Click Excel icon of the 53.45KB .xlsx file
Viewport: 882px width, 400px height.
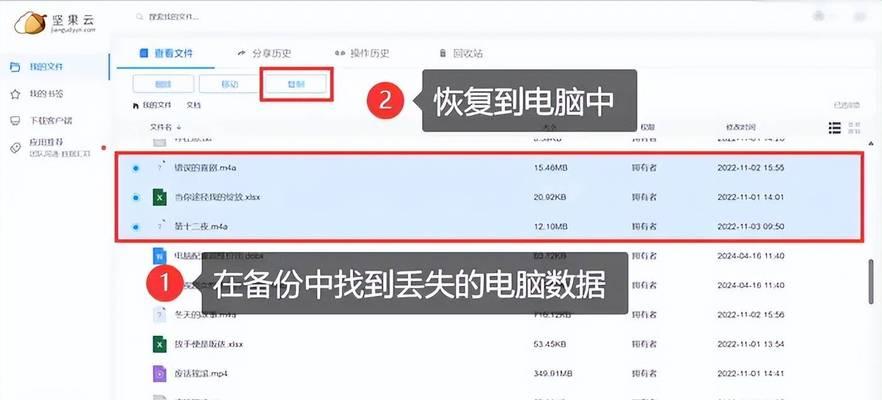(160, 344)
